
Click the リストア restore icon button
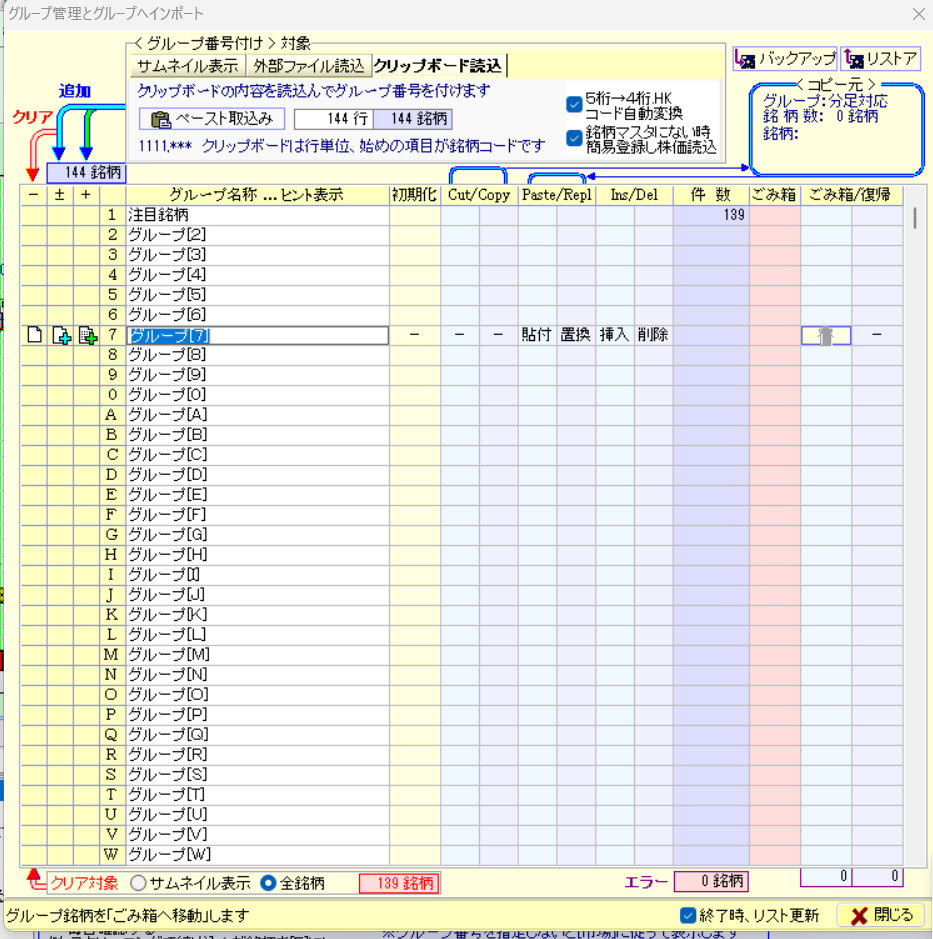click(880, 59)
